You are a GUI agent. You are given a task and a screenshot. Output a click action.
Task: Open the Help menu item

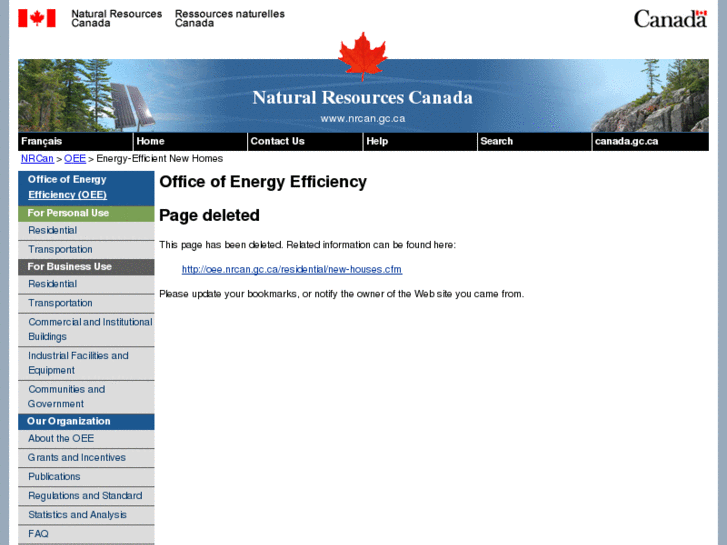[x=377, y=141]
